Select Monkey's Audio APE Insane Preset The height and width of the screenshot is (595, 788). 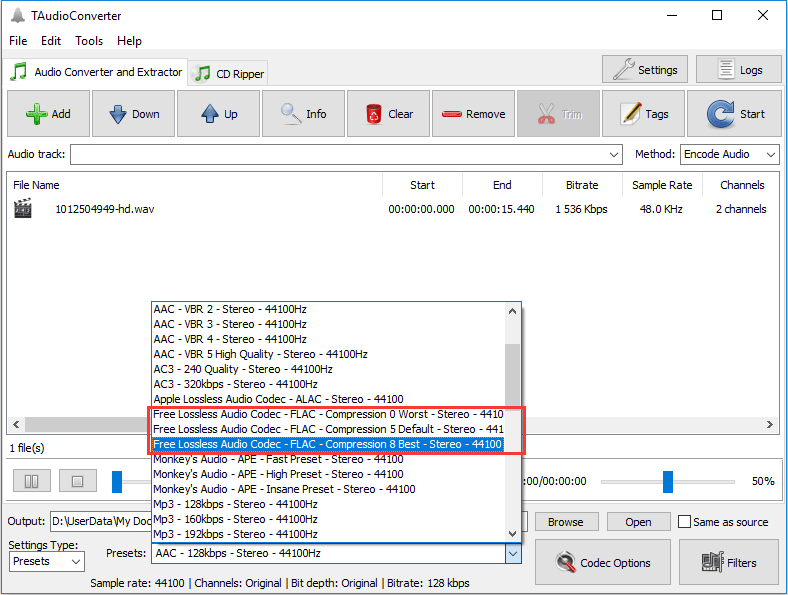click(328, 489)
